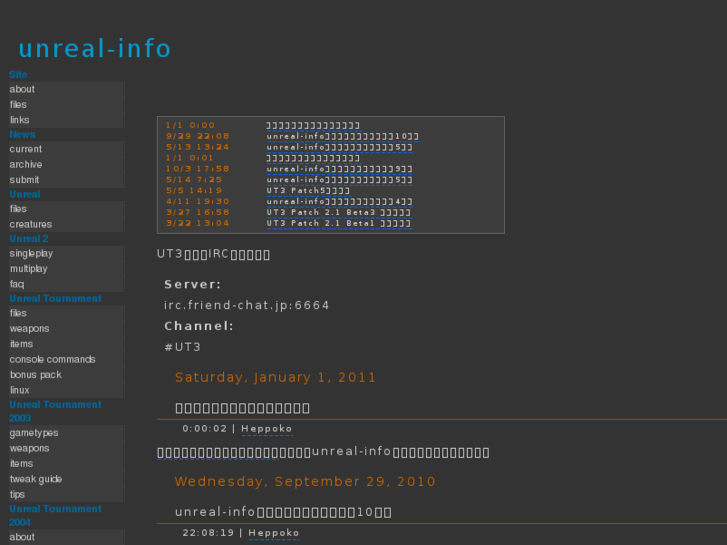This screenshot has height=545, width=727.
Task: Click the Wednesday, September 29, 2010 heading
Action: tap(305, 481)
